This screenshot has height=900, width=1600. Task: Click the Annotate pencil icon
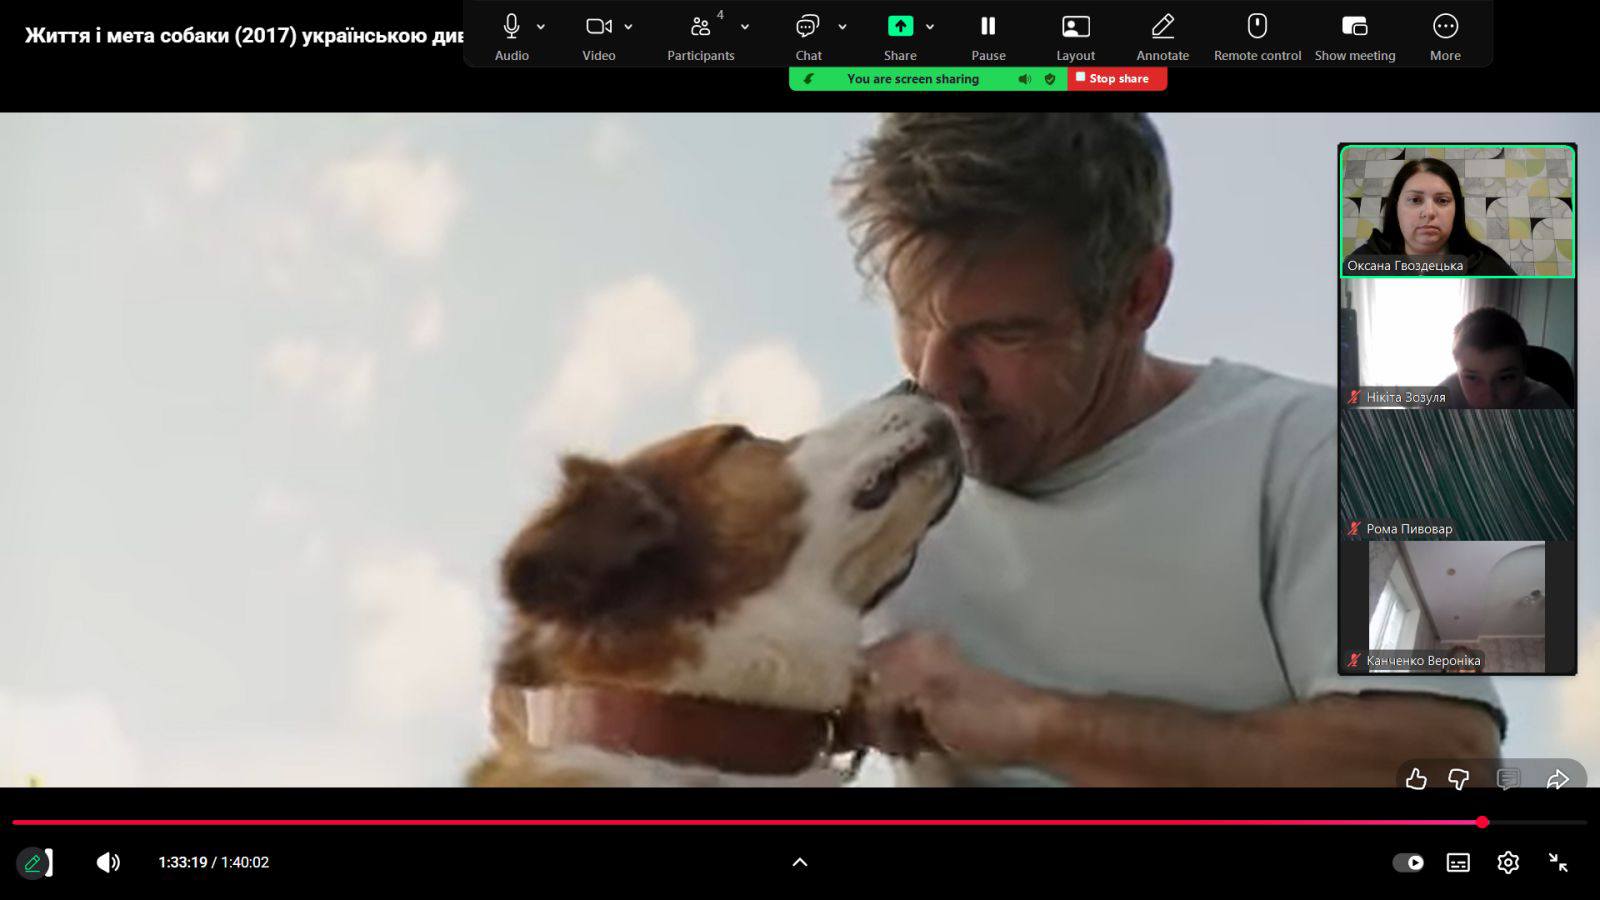(x=1162, y=27)
